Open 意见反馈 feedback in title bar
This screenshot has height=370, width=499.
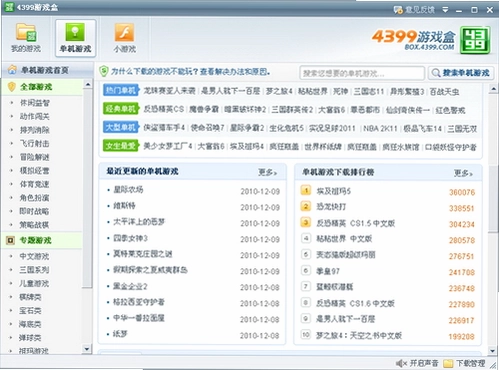click(x=414, y=10)
